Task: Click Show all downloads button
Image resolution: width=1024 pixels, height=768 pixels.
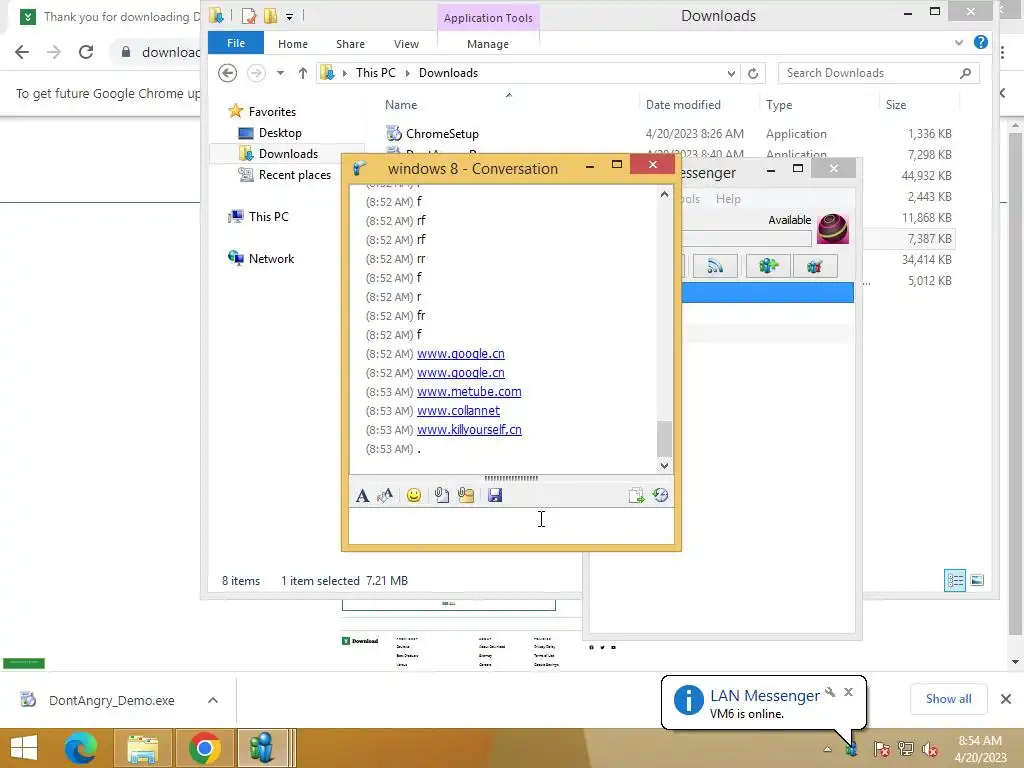Action: click(948, 699)
